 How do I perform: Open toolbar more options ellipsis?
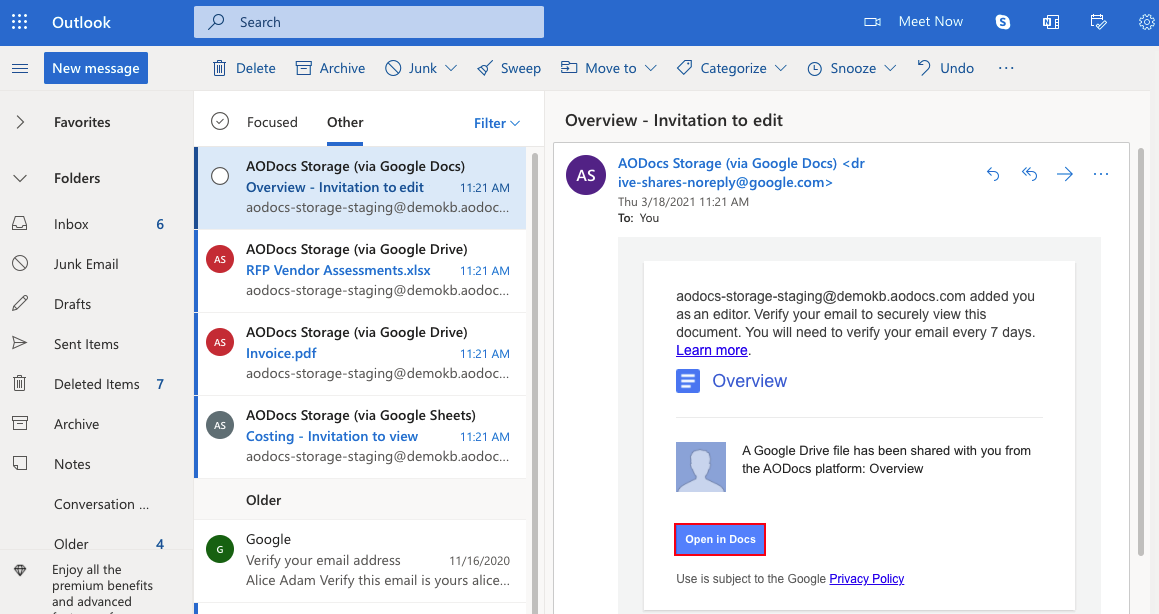pos(1006,68)
